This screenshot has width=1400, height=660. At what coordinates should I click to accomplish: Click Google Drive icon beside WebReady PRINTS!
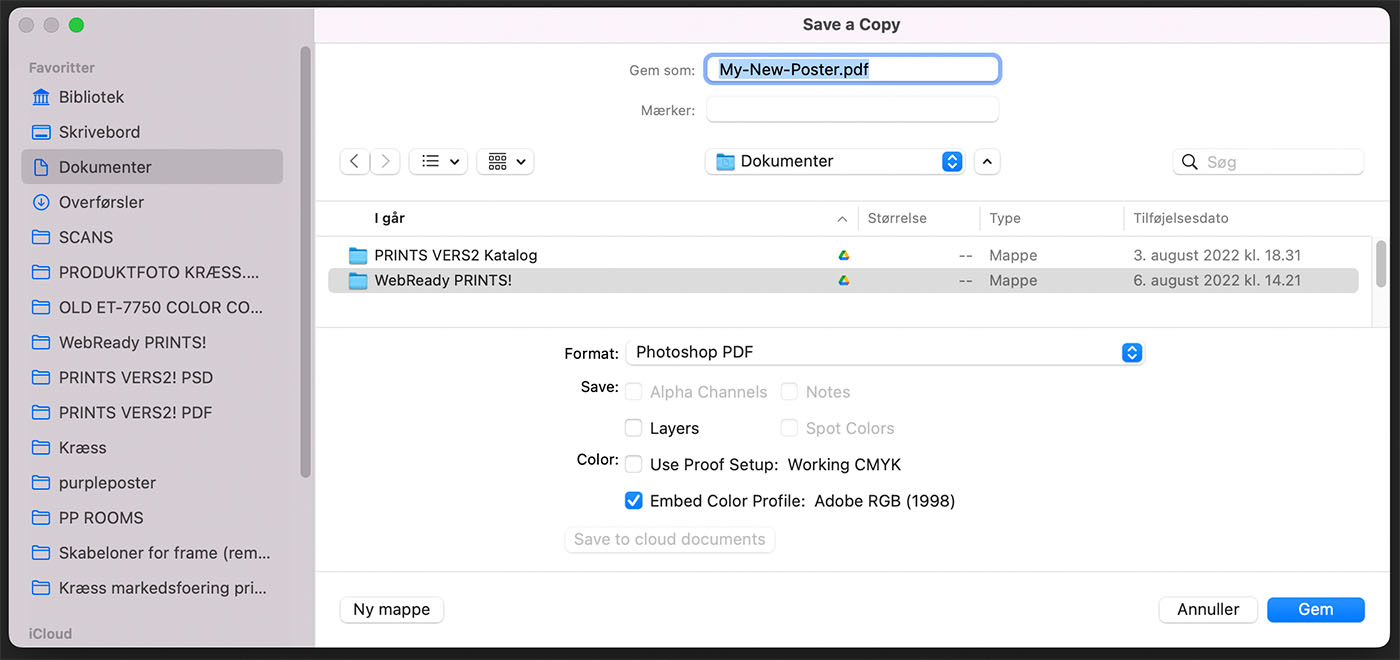(x=844, y=281)
